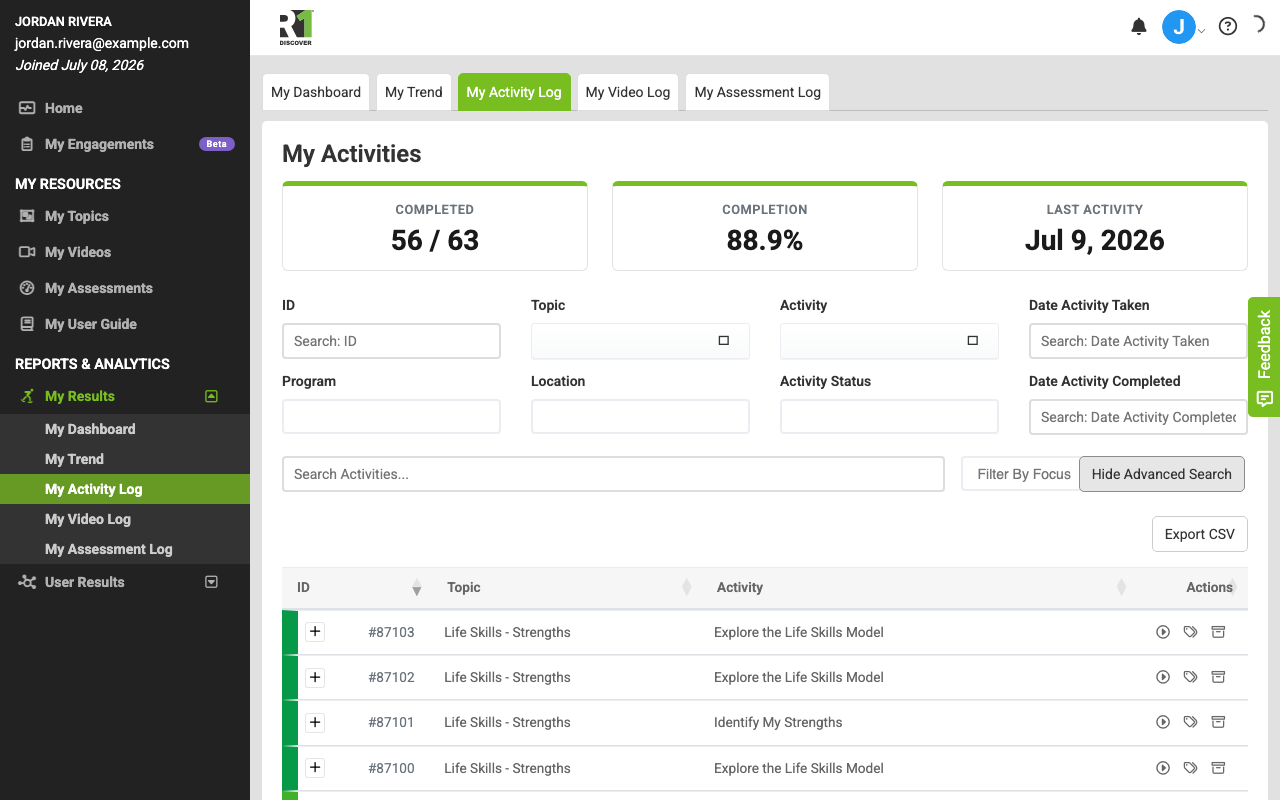Switch to the My Assessment Log tab

point(758,92)
